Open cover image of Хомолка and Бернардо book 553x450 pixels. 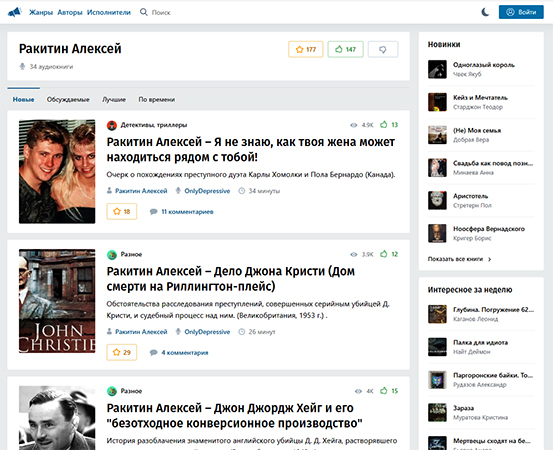pos(57,171)
